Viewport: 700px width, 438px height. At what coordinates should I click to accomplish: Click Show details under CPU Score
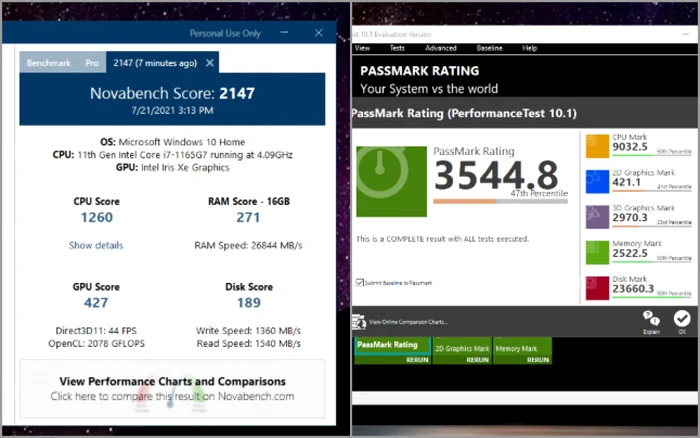pyautogui.click(x=96, y=245)
